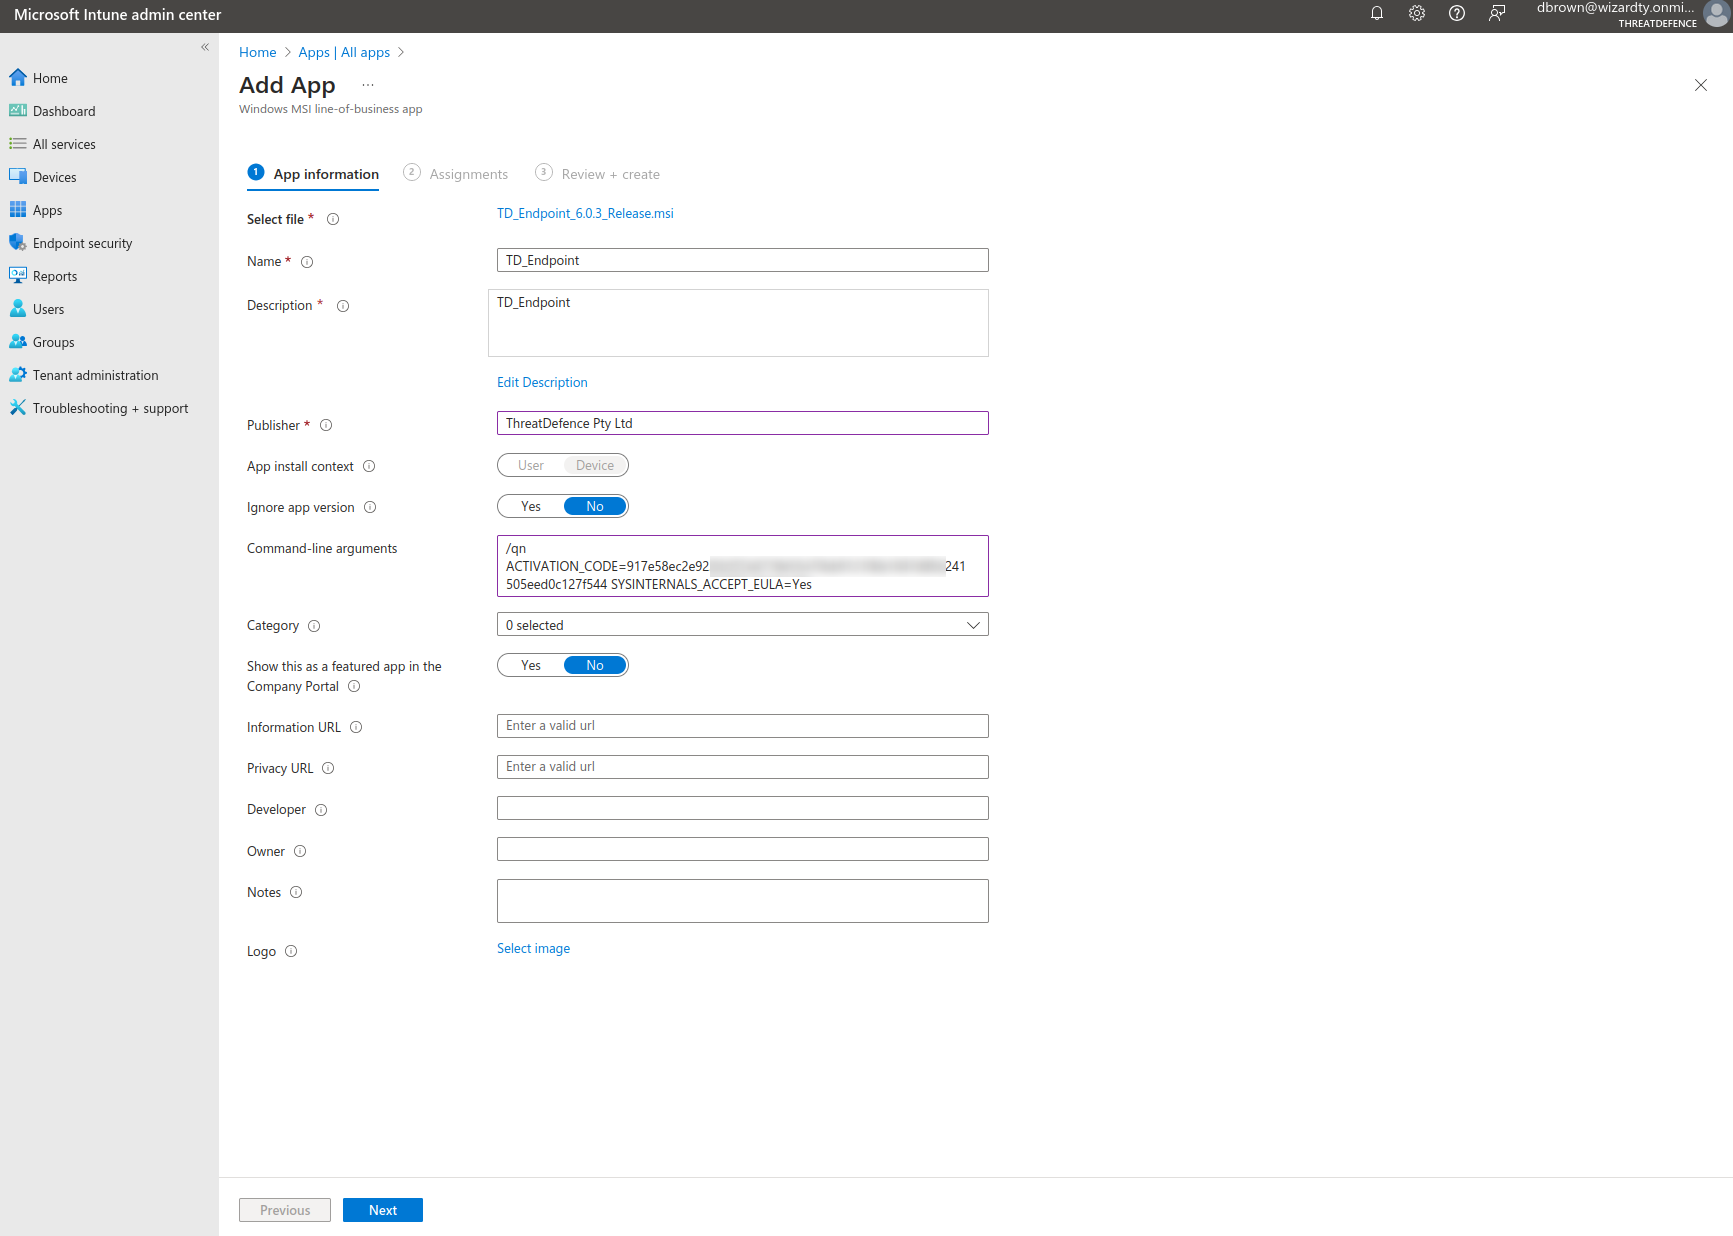Click the Dashboard sidebar icon
The width and height of the screenshot is (1733, 1236).
[18, 111]
